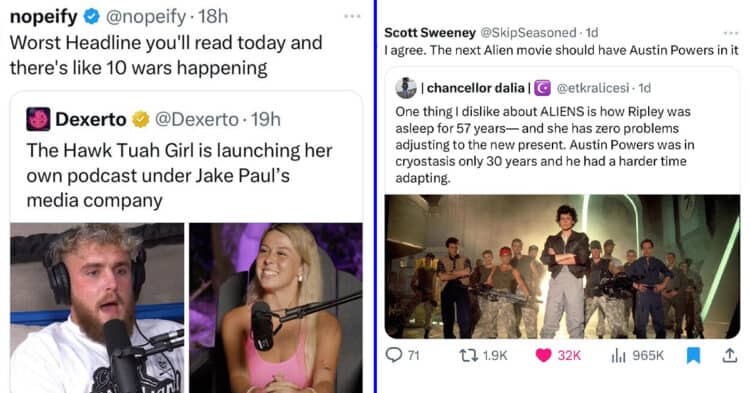
Task: Open the @SkipSeasoned handle link
Action: coord(528,33)
